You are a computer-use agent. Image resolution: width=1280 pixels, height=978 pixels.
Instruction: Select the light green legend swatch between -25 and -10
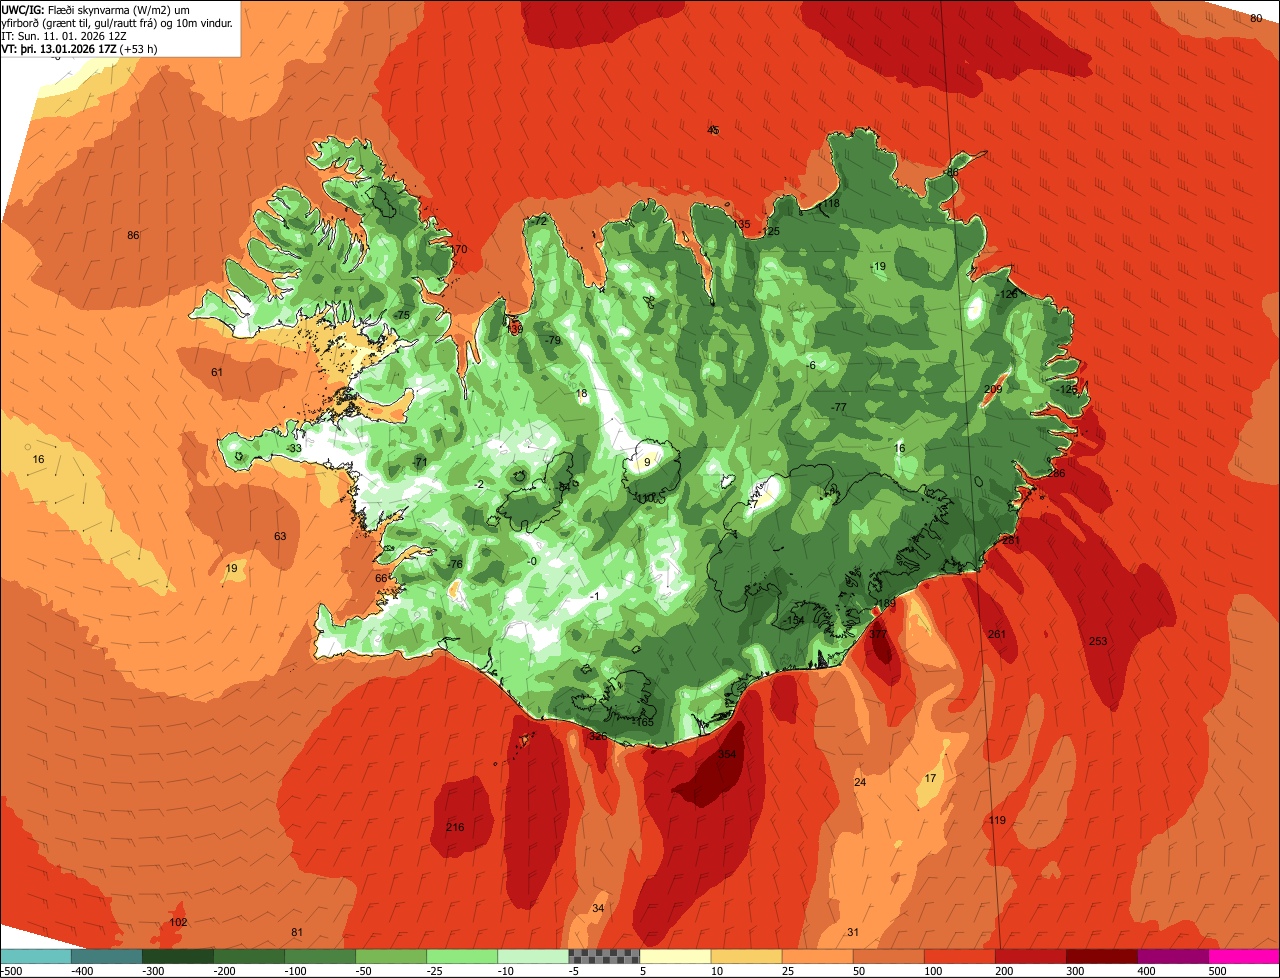(x=462, y=957)
